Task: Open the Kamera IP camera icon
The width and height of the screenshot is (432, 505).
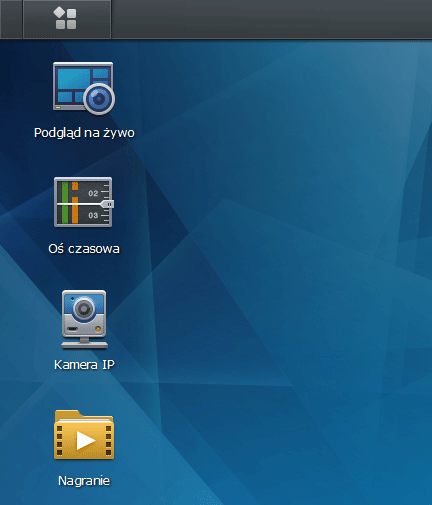Action: pyautogui.click(x=84, y=319)
